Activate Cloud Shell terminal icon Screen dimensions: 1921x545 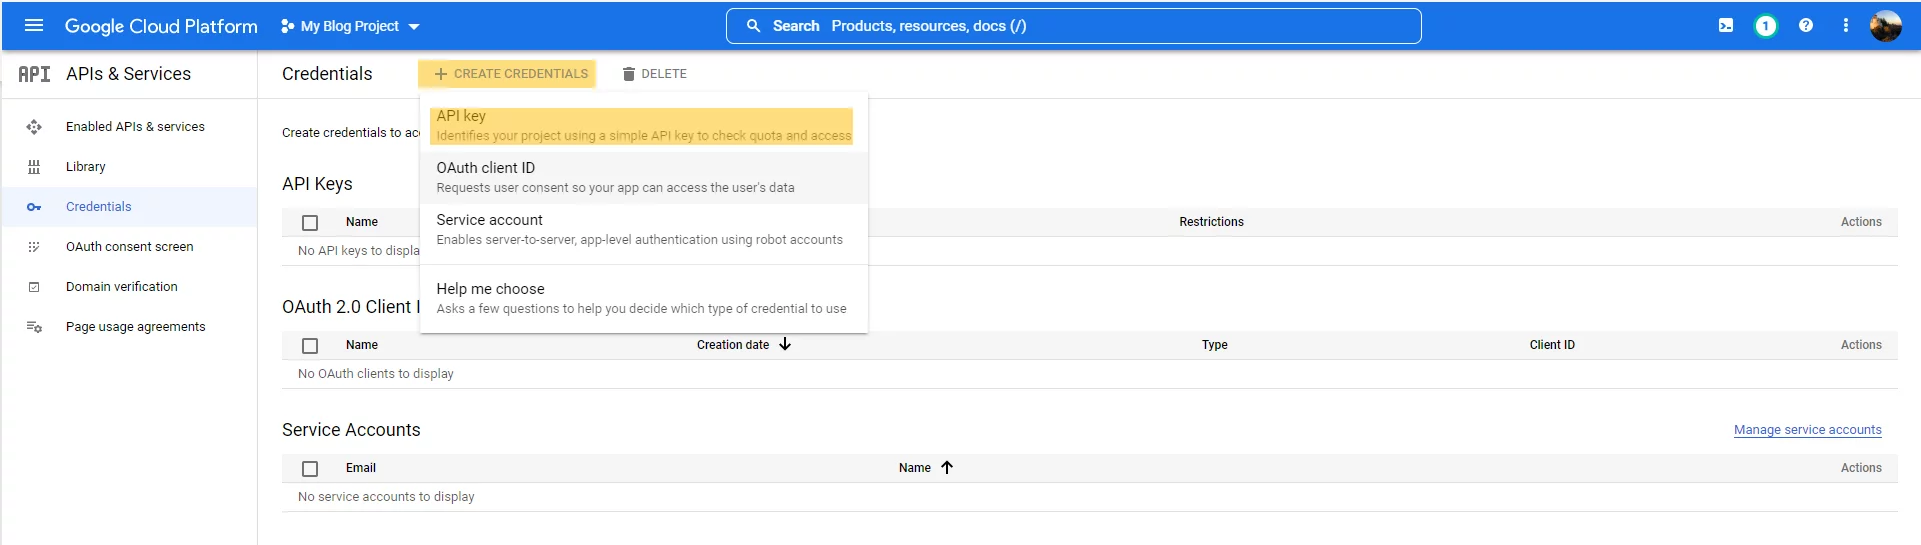pos(1726,26)
